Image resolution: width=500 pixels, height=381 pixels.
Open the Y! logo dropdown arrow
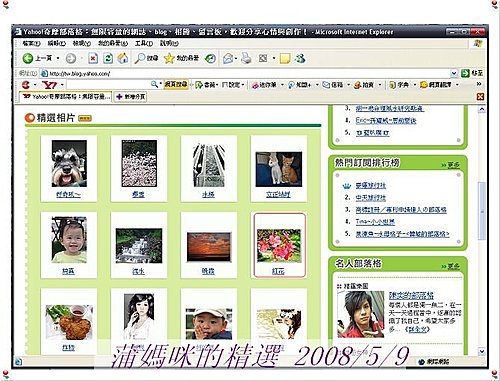point(62,85)
